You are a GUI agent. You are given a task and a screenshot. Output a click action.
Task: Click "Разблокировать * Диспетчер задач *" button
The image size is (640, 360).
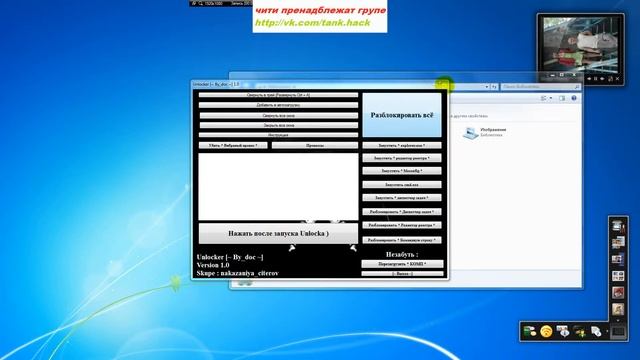[x=402, y=212]
